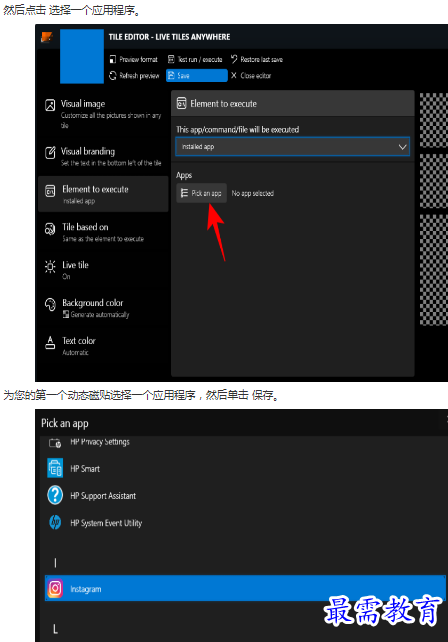Click the HP Privacy Settings icon
Screen dimensions: 448x642
point(55,443)
